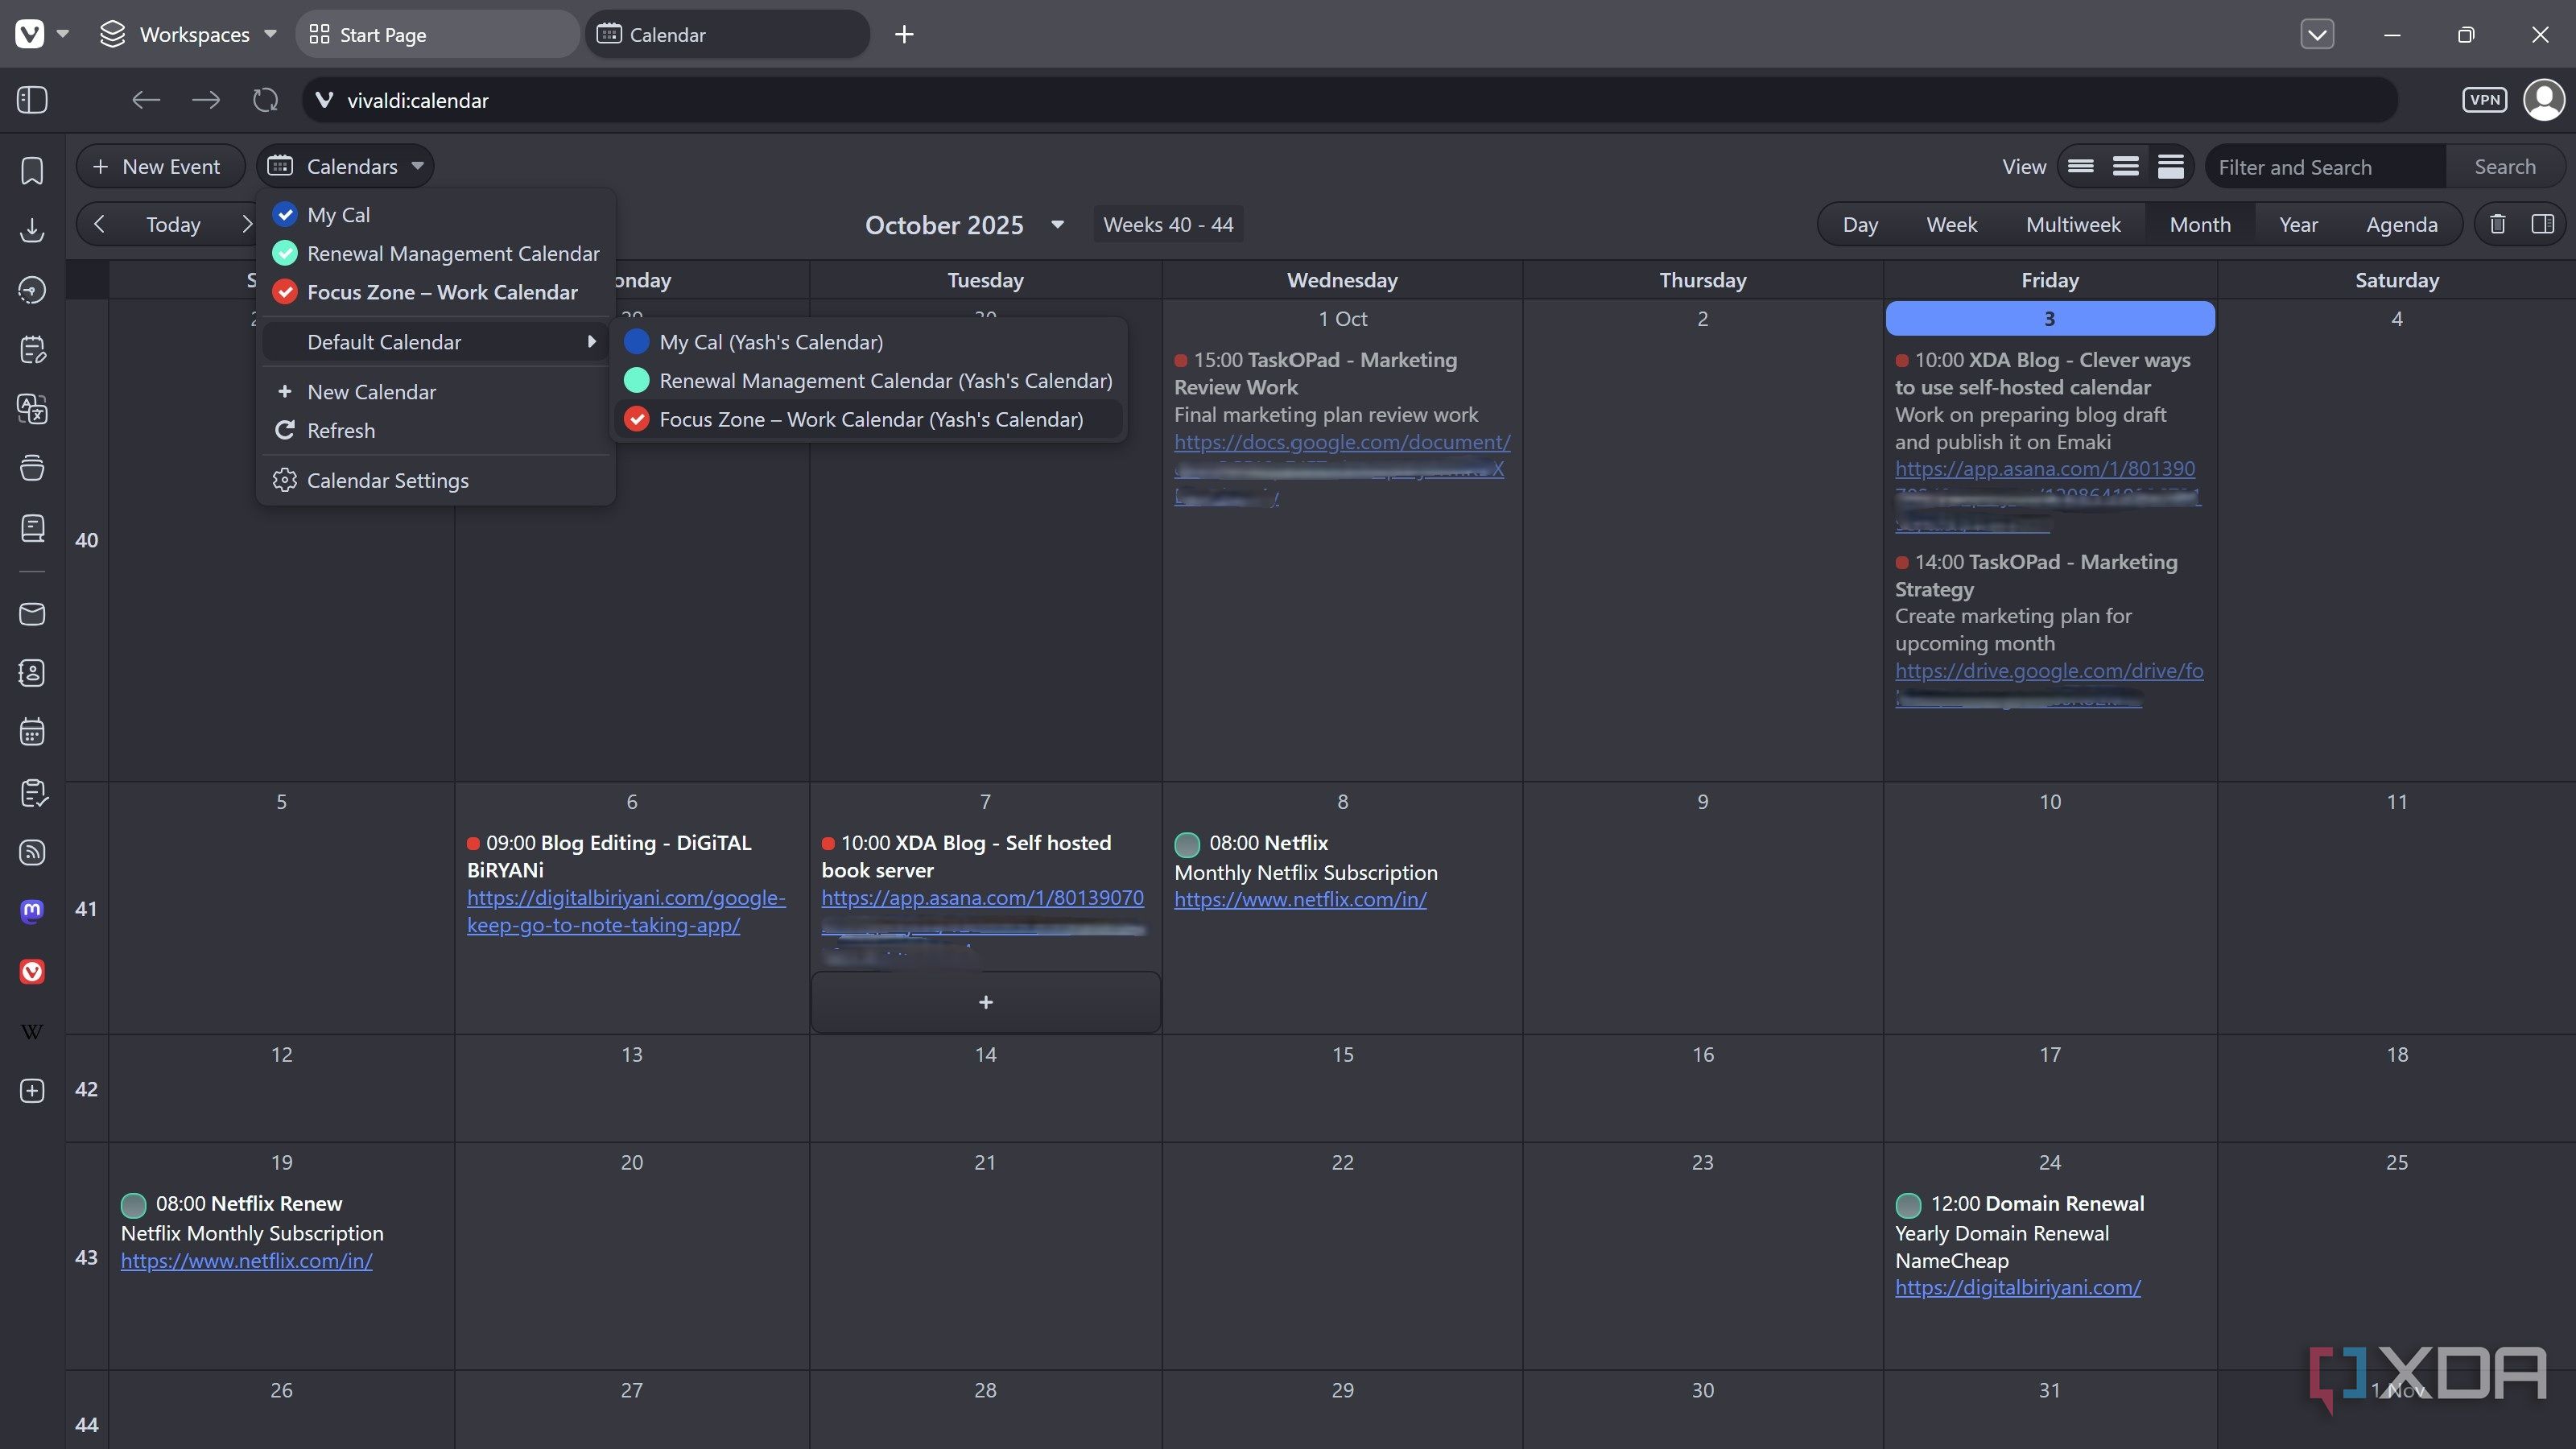This screenshot has width=2576, height=1449.
Task: Click the New Event button
Action: (x=160, y=166)
